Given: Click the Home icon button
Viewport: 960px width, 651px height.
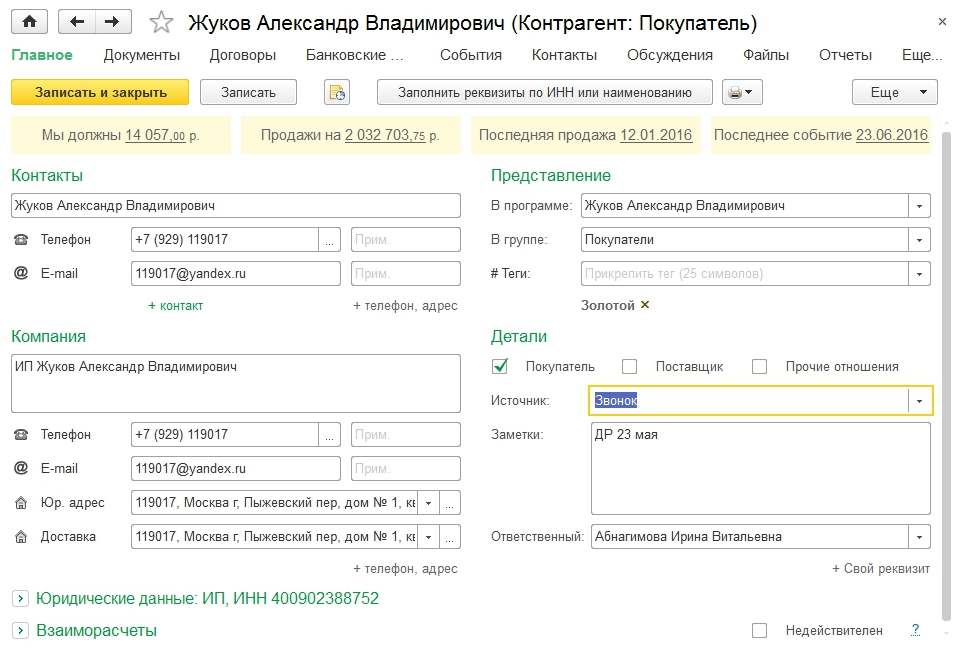Looking at the screenshot, I should [30, 21].
